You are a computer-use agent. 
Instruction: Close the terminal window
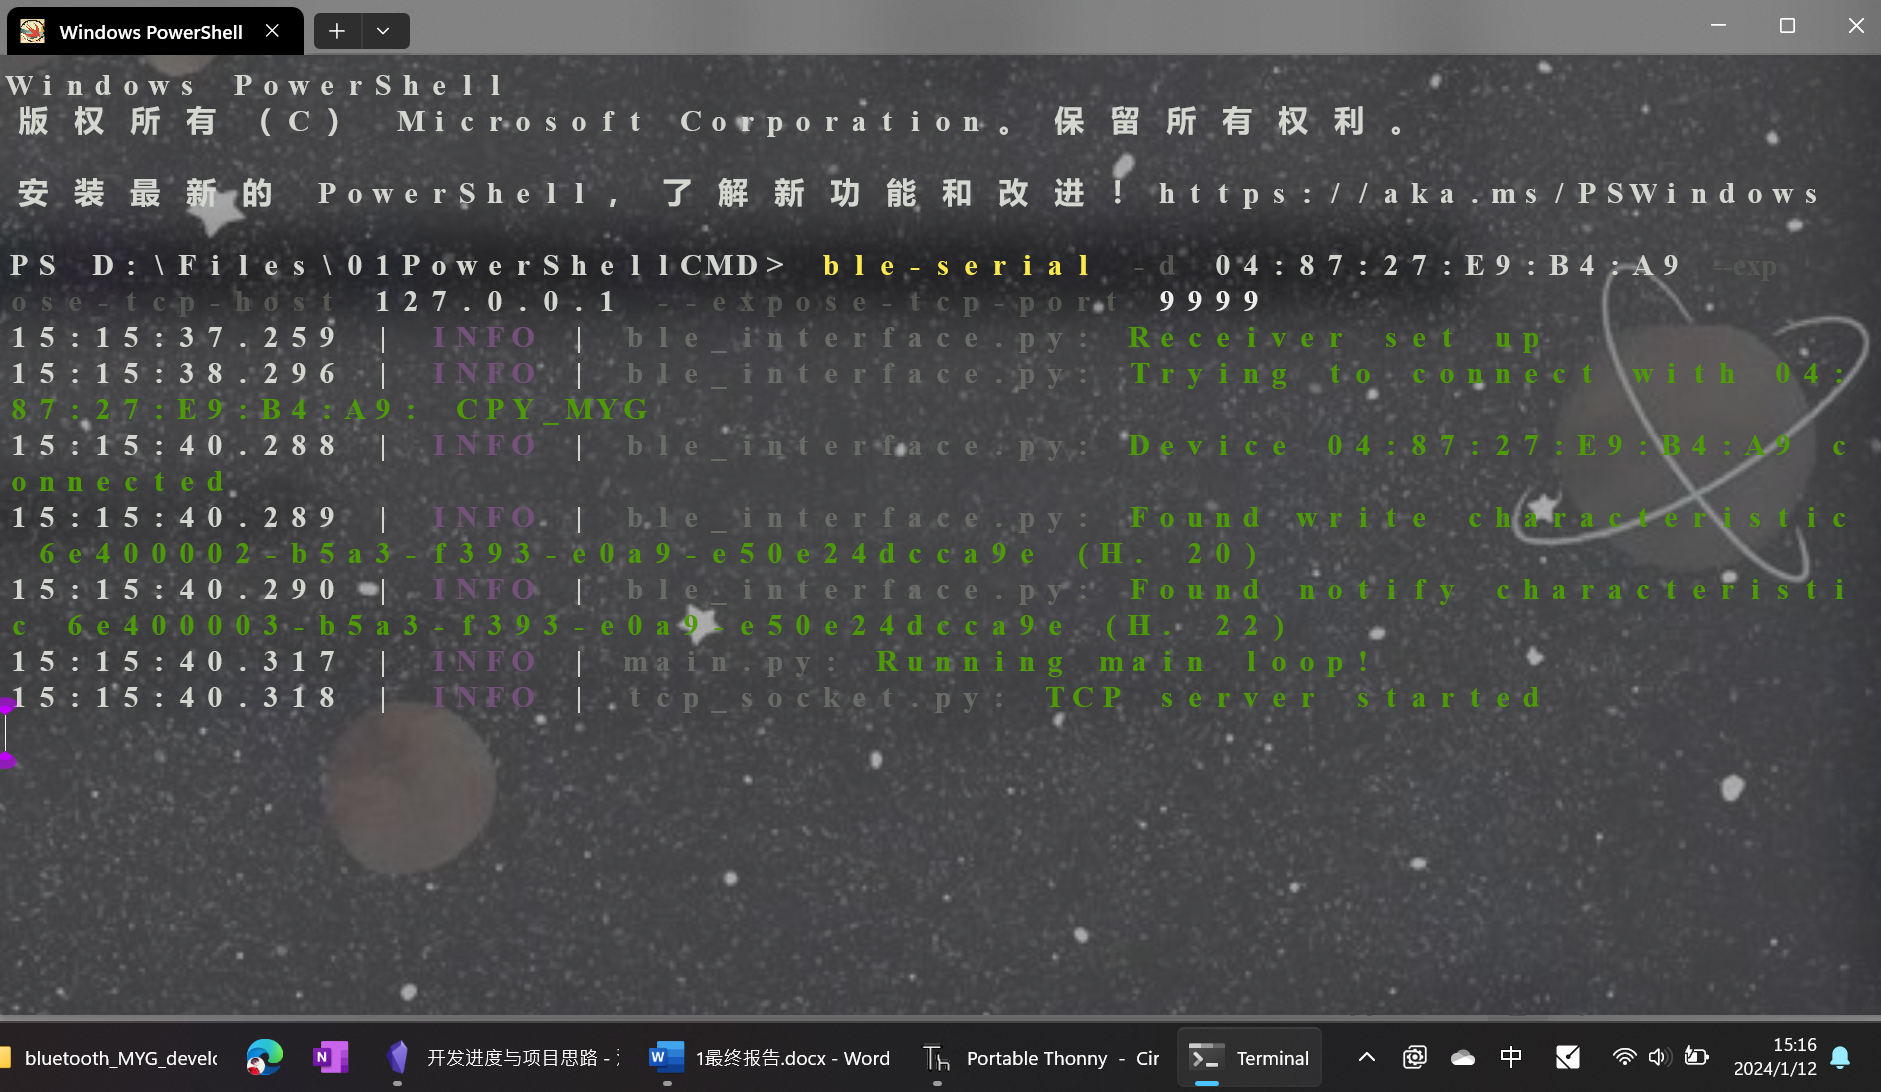1855,26
